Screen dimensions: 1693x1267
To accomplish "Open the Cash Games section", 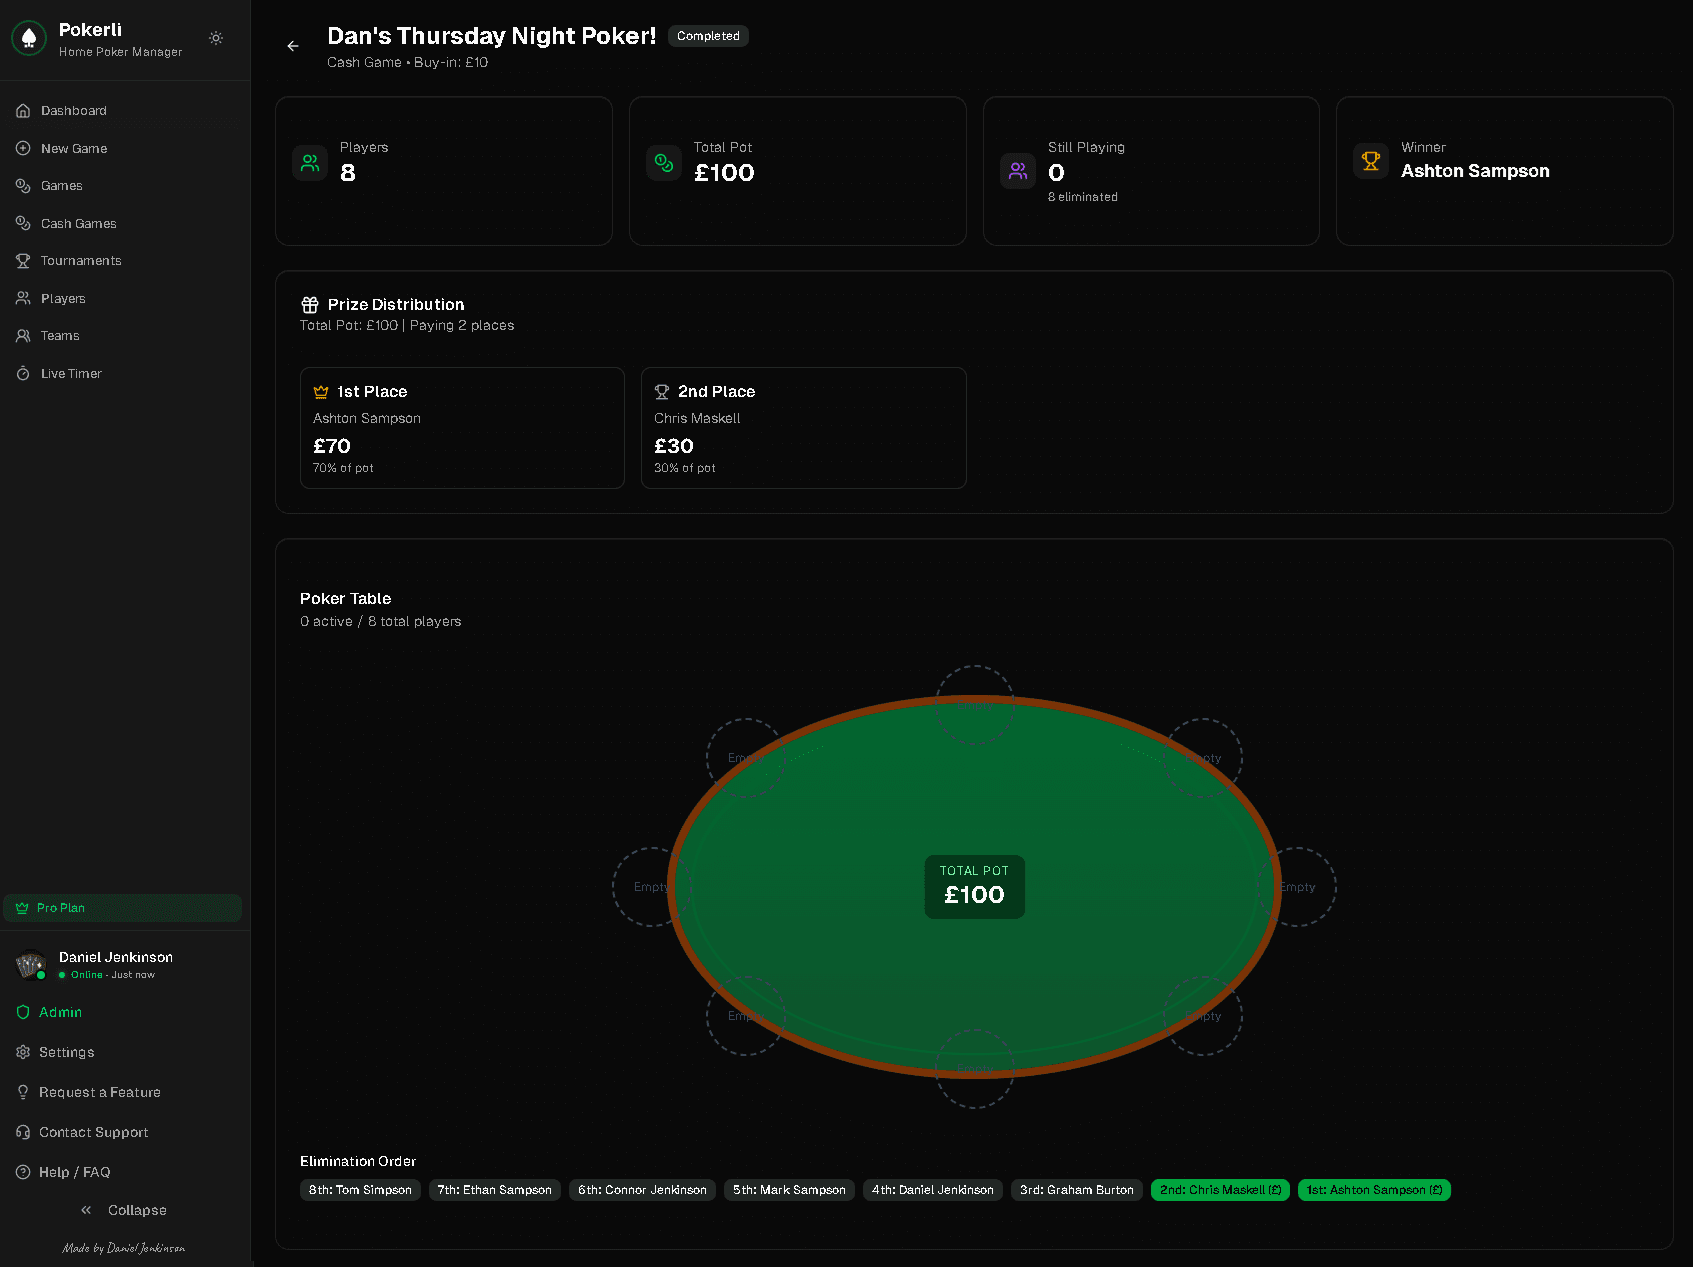I will point(78,224).
